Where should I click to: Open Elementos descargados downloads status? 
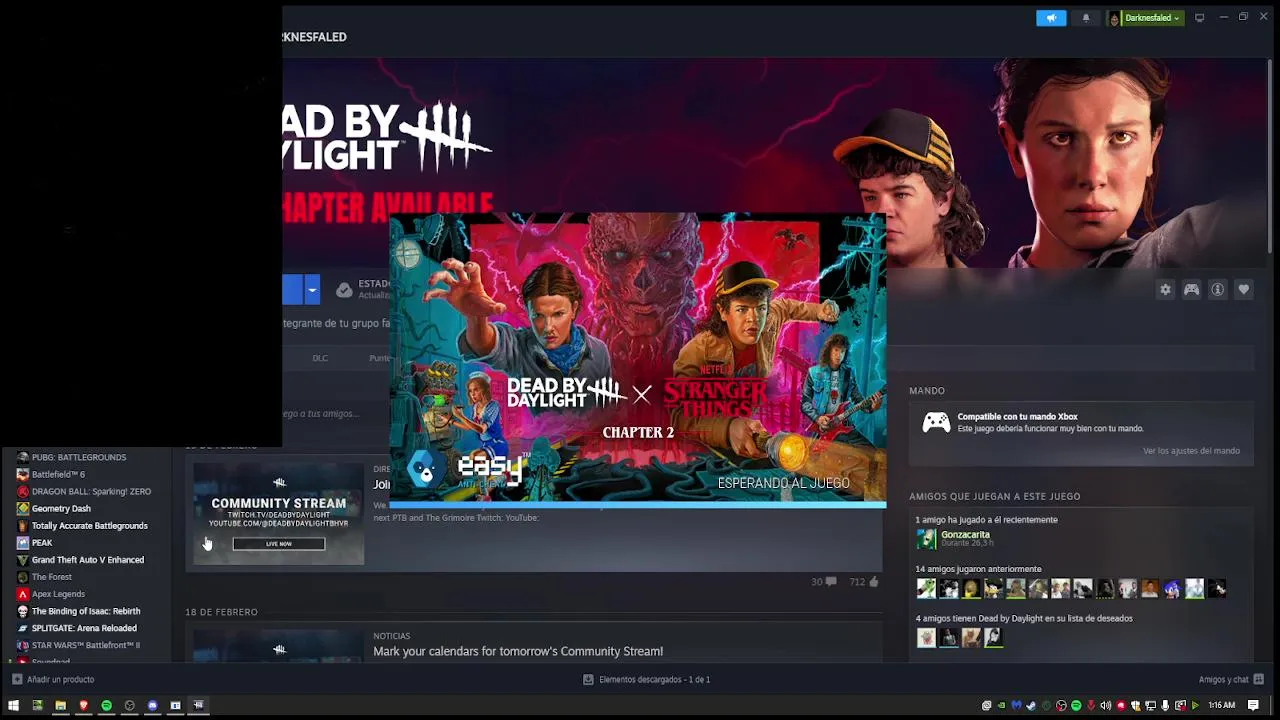point(646,679)
